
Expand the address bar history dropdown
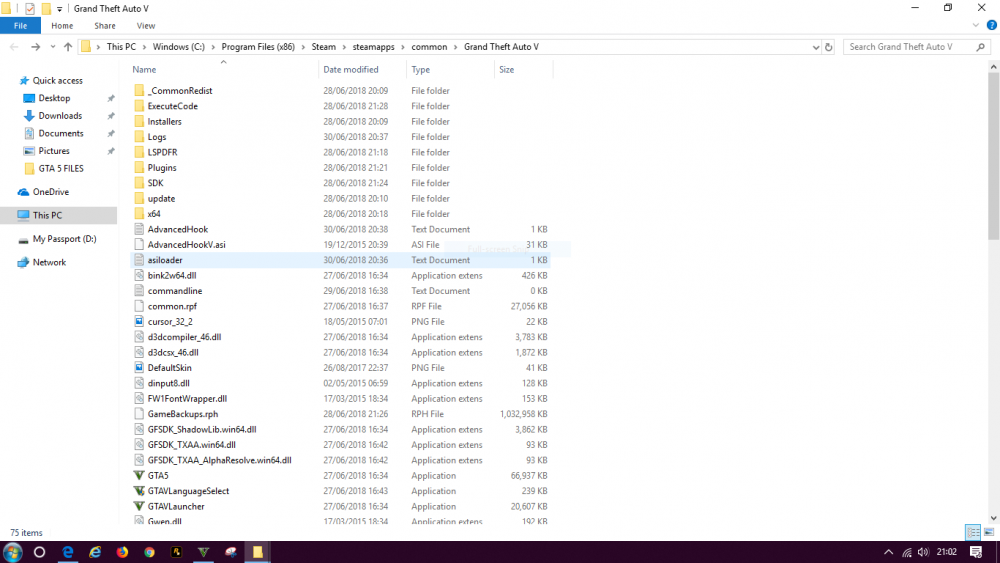click(816, 47)
